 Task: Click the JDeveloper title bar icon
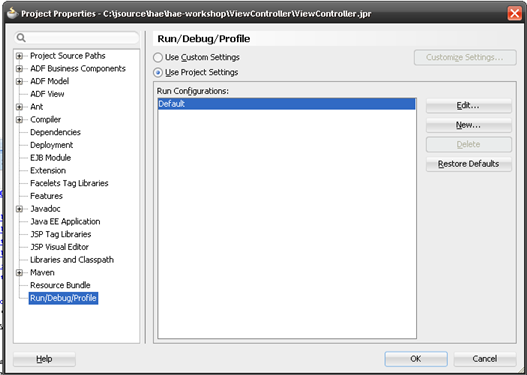point(12,13)
